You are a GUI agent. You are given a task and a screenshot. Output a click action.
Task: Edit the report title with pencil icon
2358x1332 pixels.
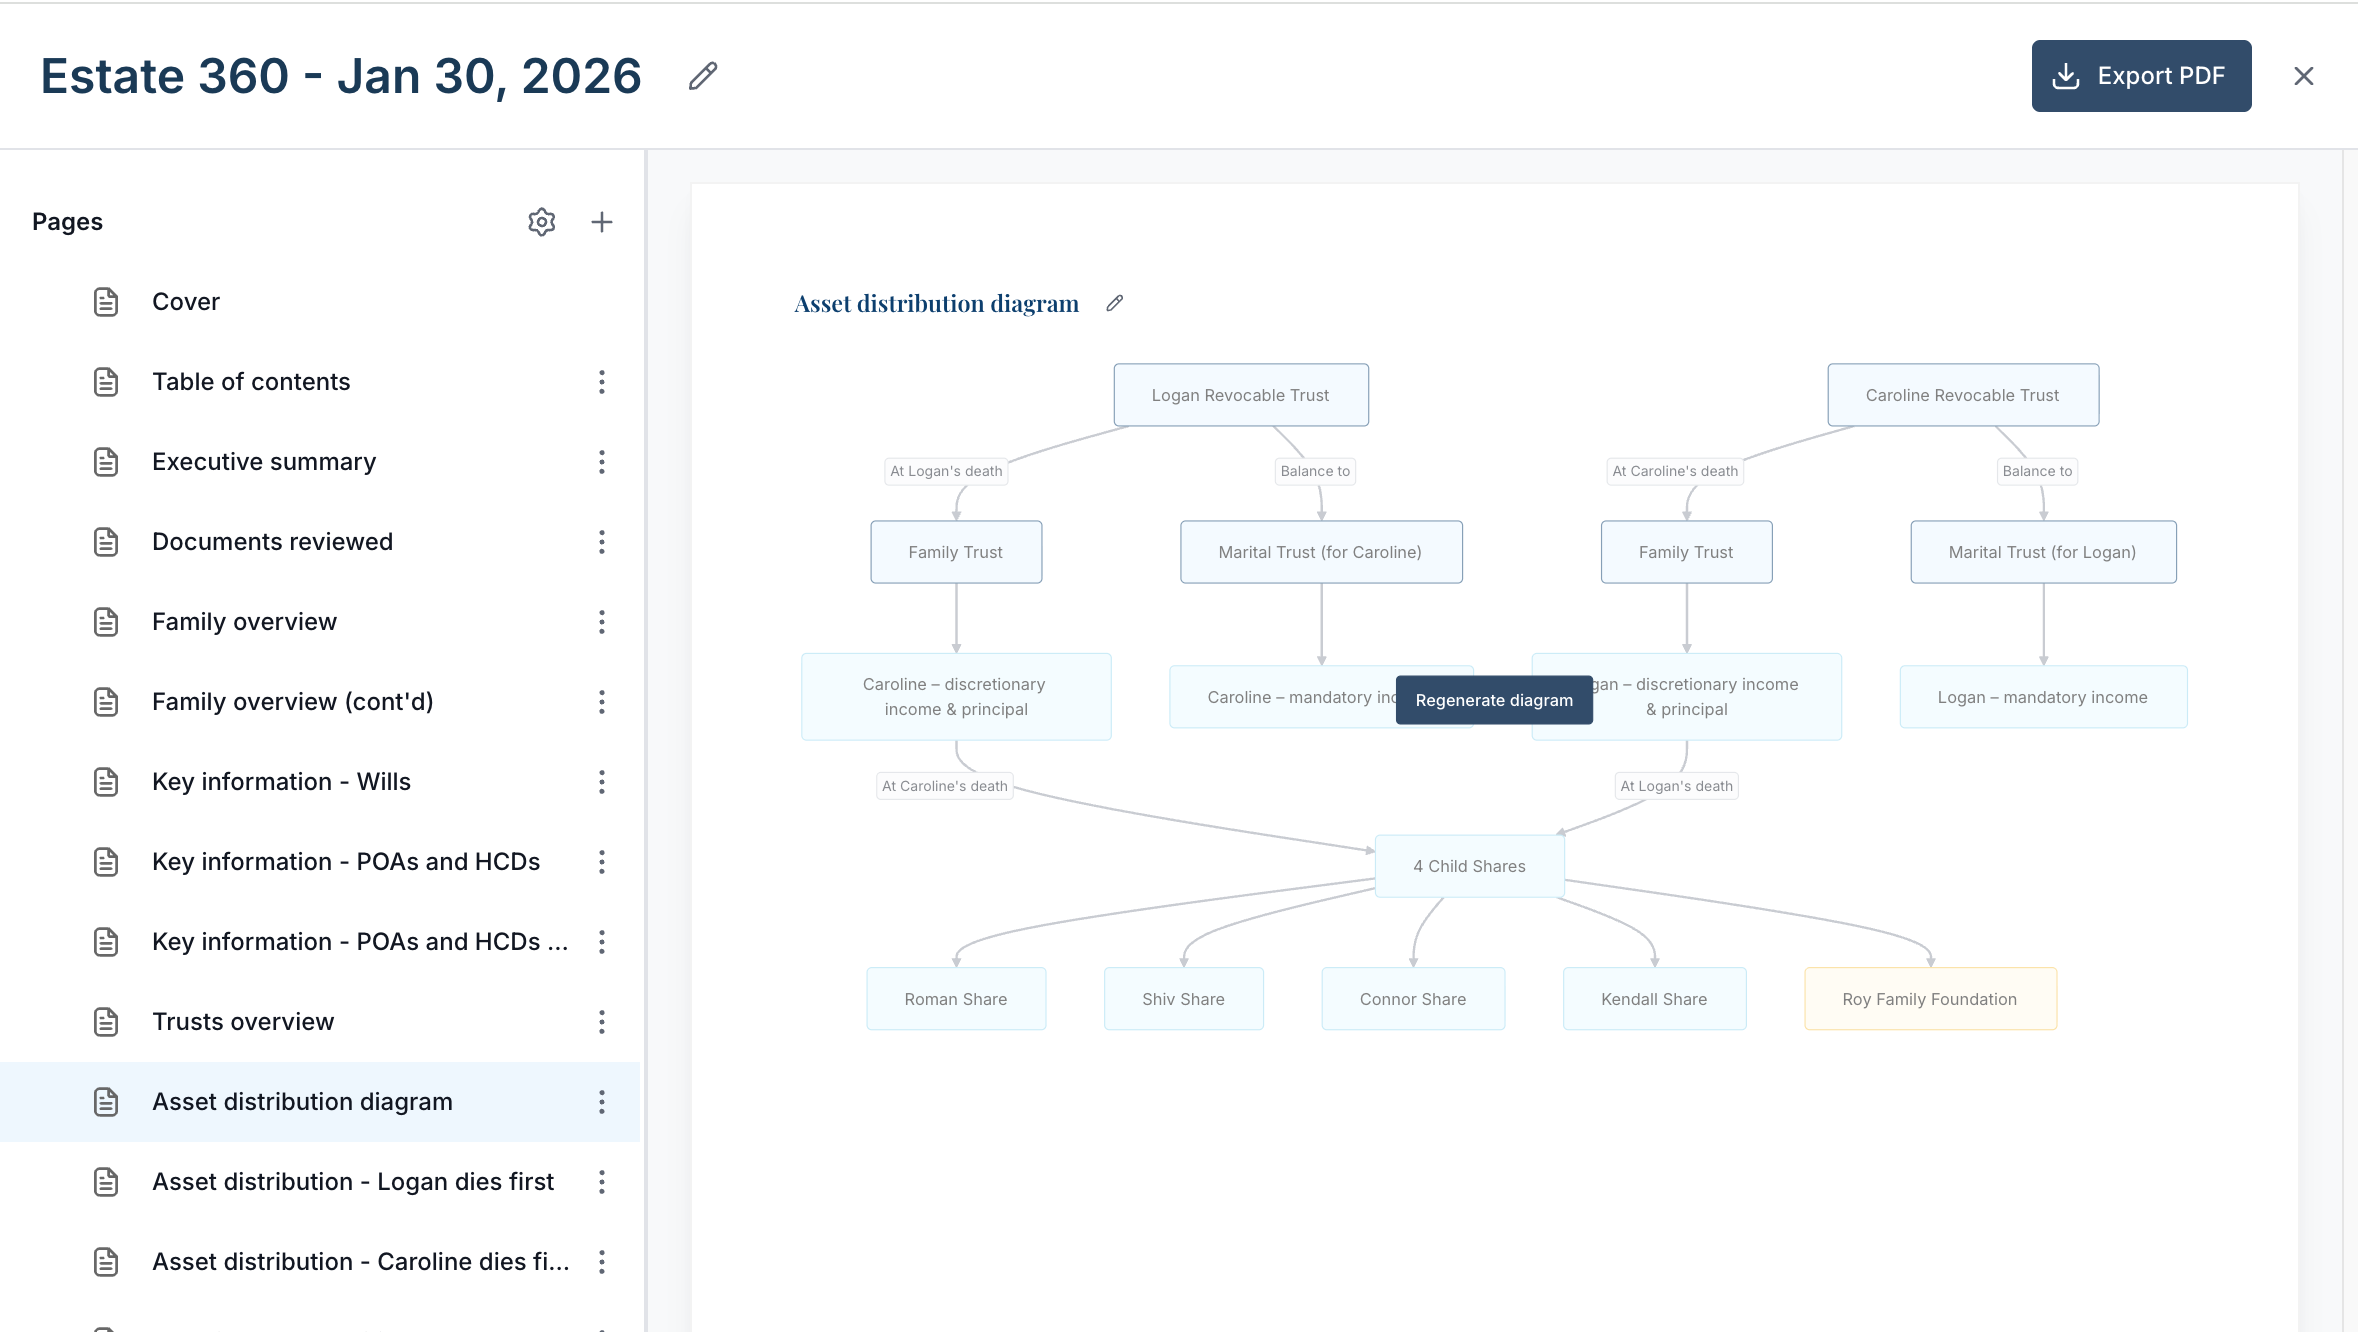pos(703,76)
